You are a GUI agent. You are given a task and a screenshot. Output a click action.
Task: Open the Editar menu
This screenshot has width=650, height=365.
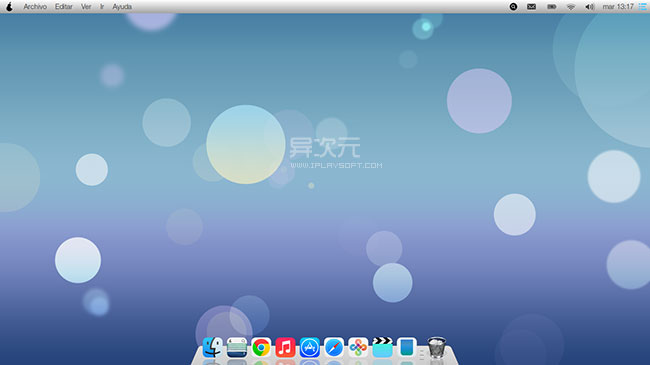click(63, 7)
